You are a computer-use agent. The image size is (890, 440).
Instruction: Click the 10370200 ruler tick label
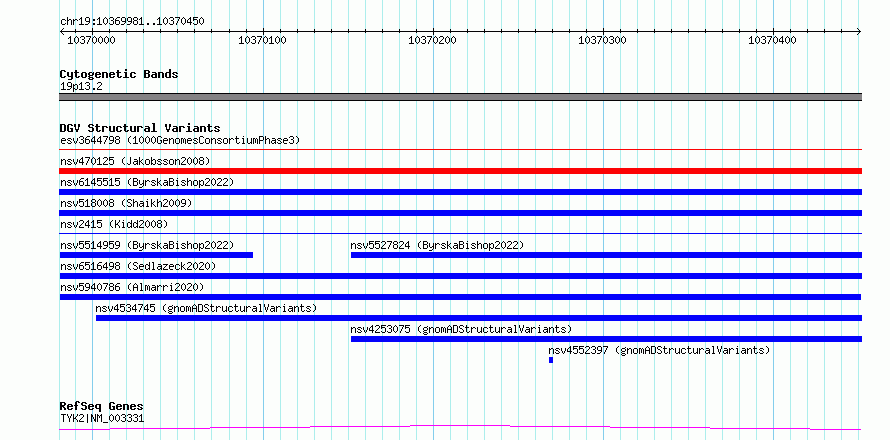[432, 40]
